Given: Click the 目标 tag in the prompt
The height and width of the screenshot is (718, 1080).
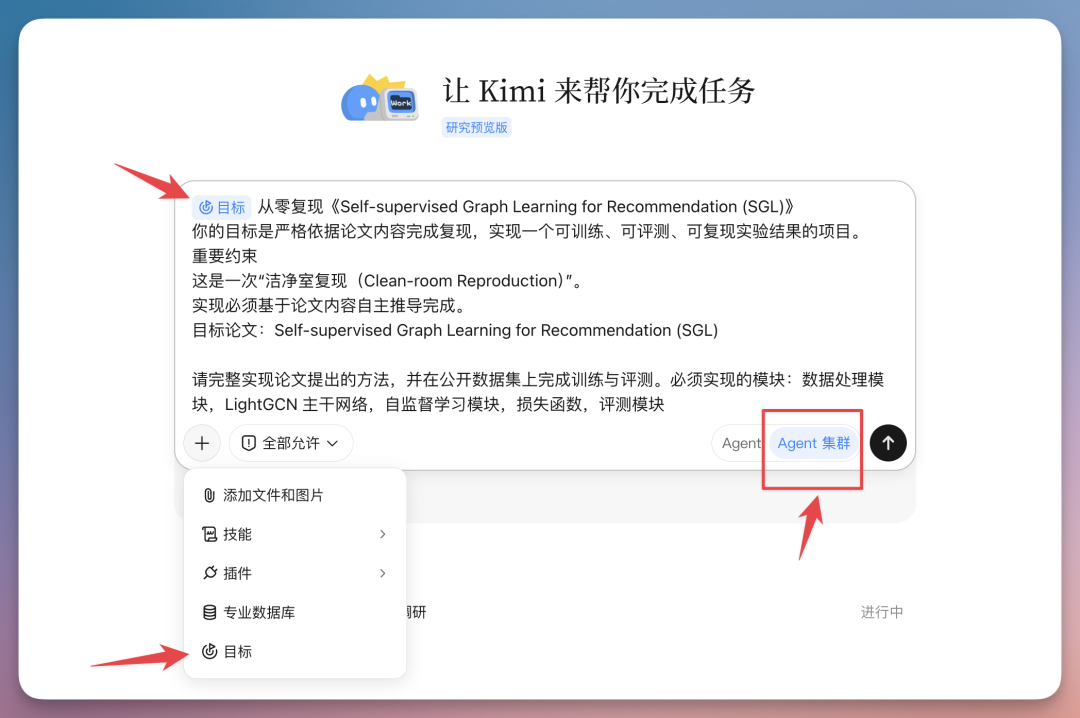Looking at the screenshot, I should pyautogui.click(x=222, y=207).
